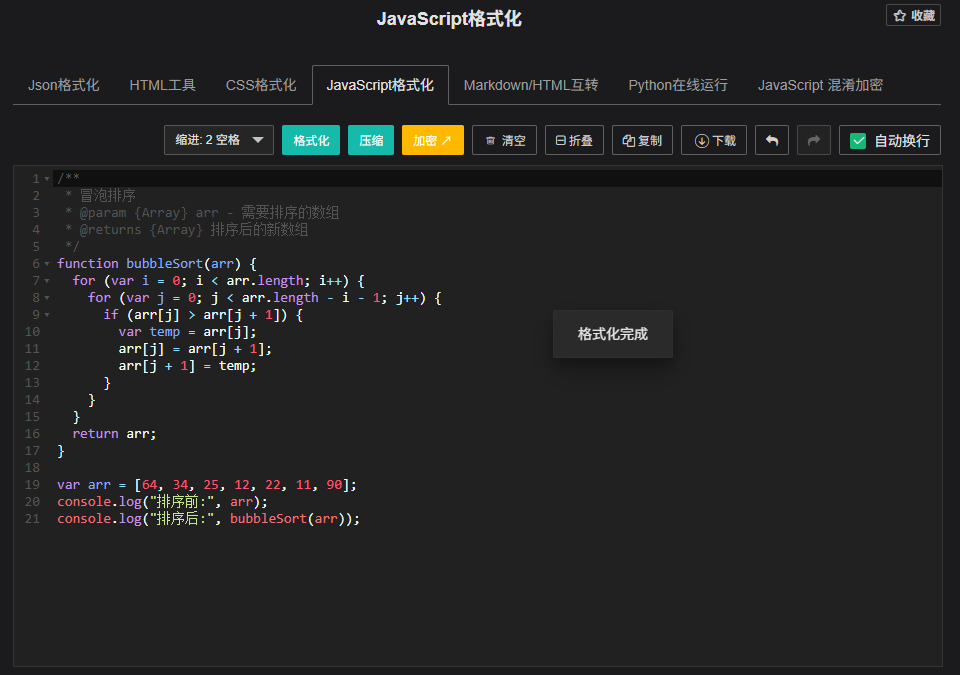The height and width of the screenshot is (675, 960).
Task: Open the 缩进 indent size dropdown
Action: coord(218,140)
